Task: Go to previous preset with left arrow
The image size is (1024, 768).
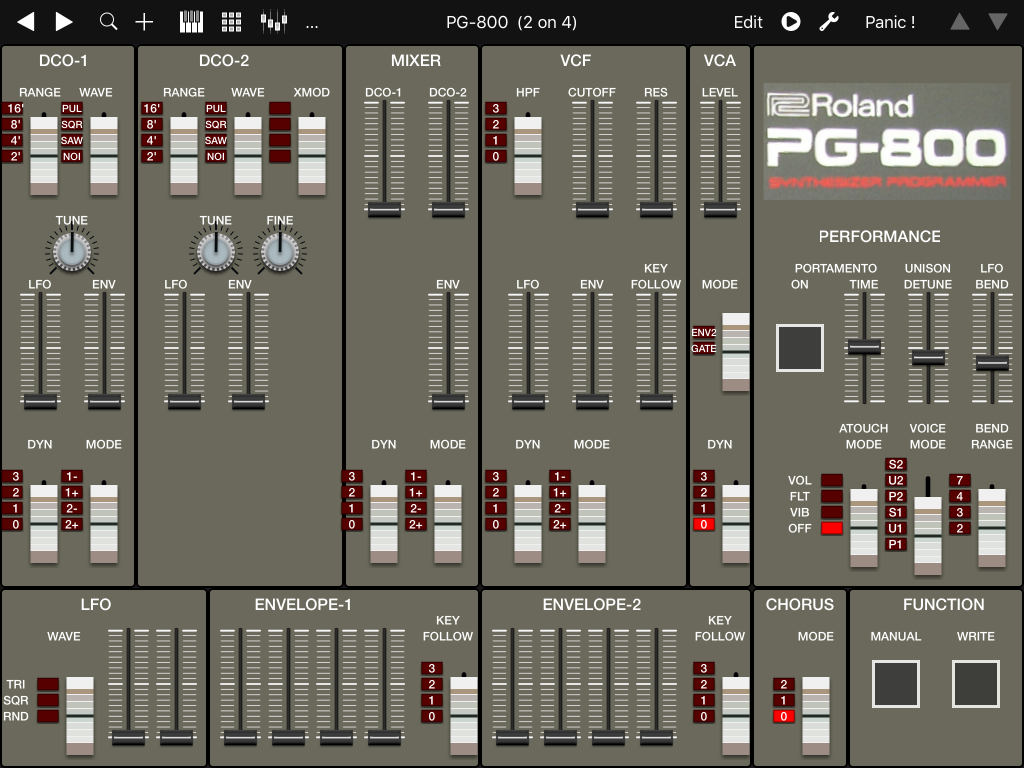Action: point(26,22)
